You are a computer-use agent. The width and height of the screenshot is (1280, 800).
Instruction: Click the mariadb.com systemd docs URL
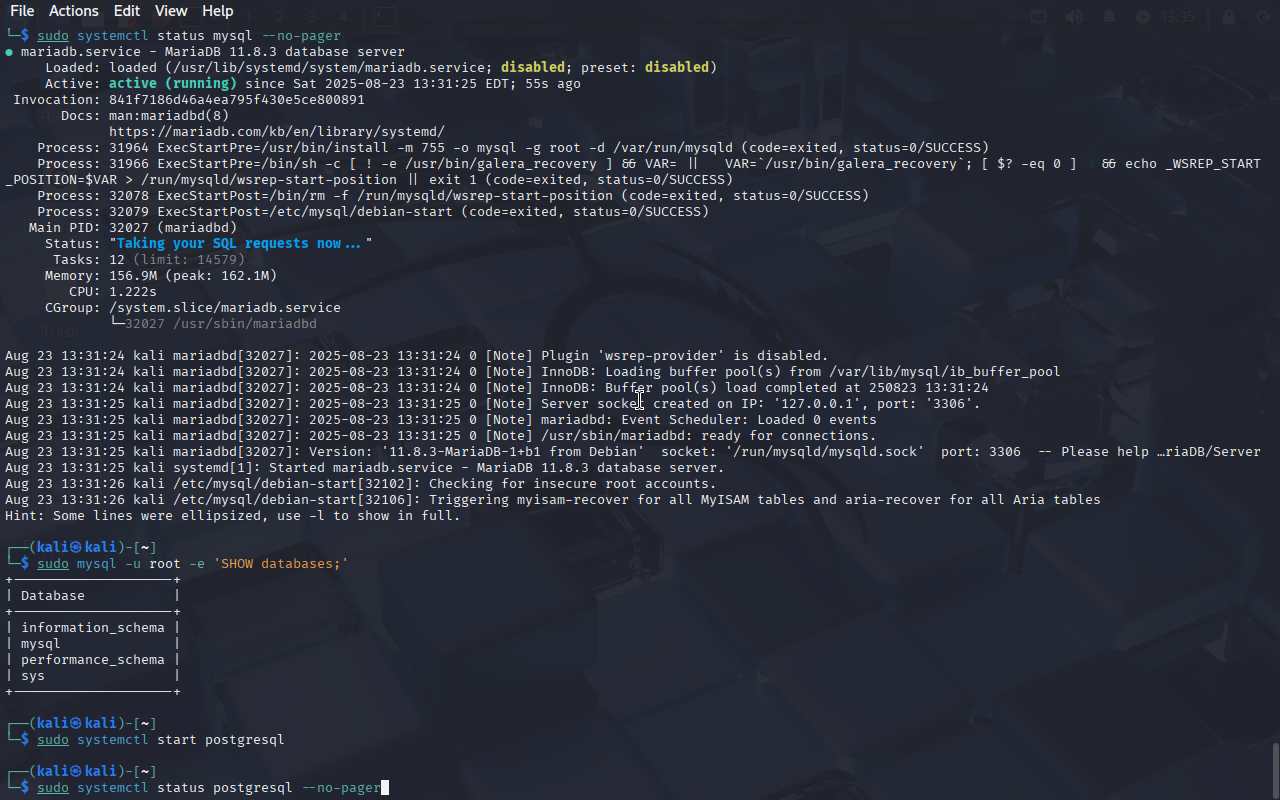tap(277, 132)
